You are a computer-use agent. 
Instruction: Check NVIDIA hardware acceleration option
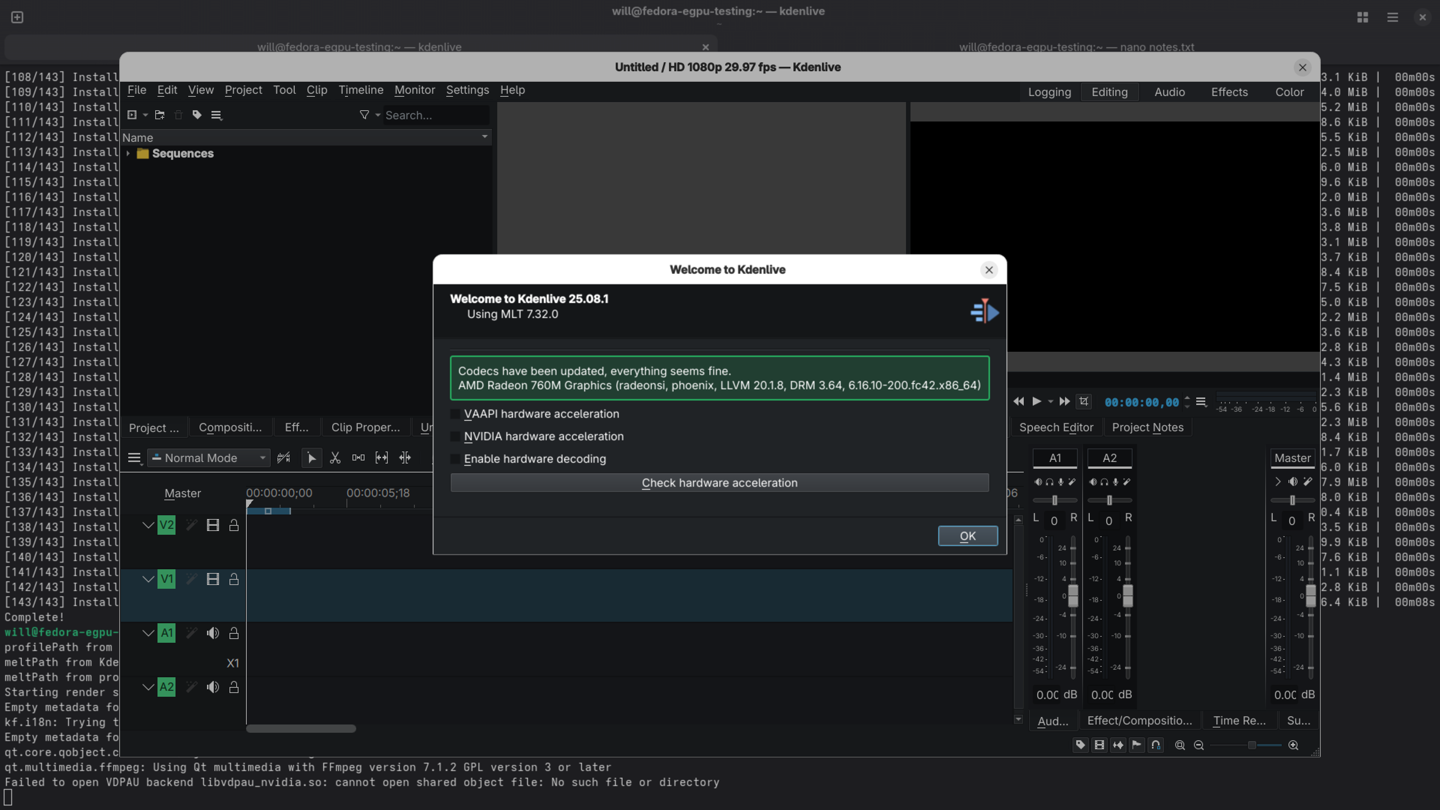456,437
